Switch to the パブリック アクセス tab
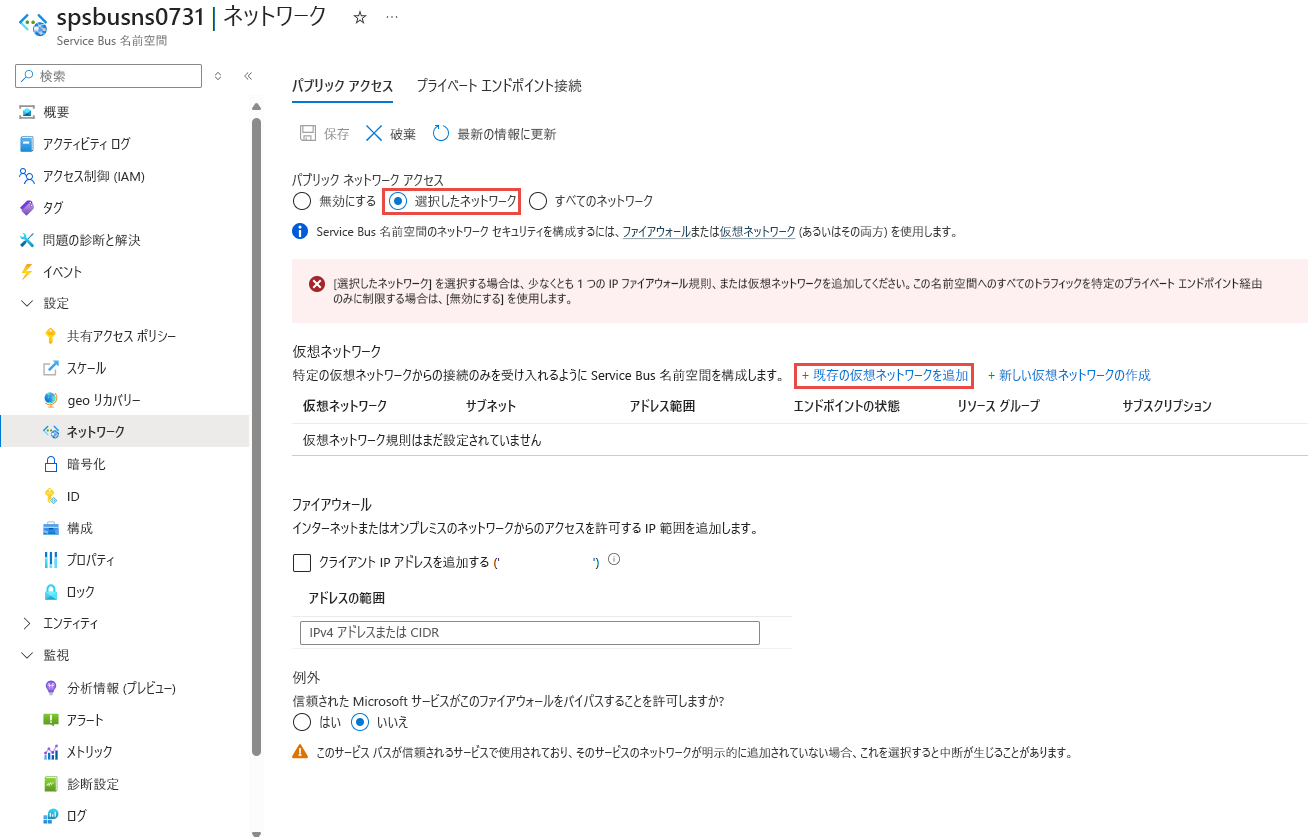The height and width of the screenshot is (837, 1311). pos(342,86)
